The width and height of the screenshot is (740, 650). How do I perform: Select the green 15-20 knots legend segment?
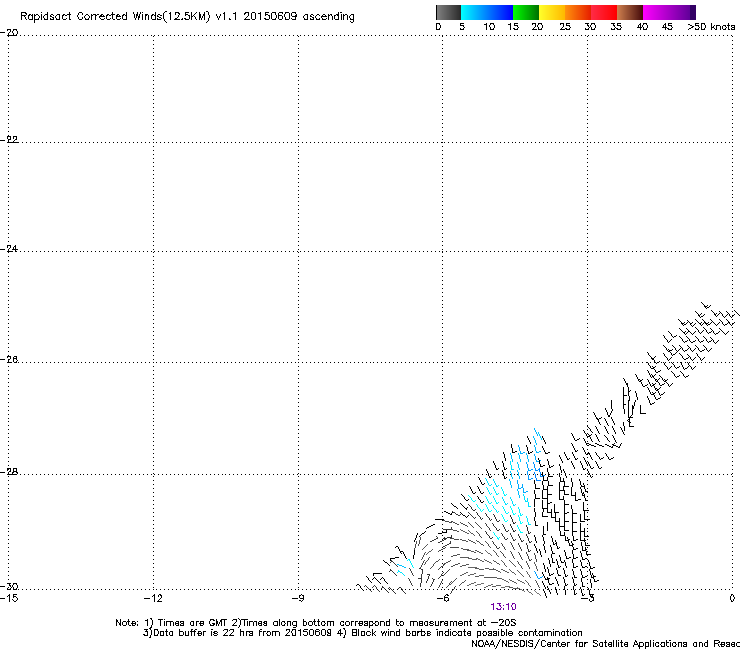point(526,12)
